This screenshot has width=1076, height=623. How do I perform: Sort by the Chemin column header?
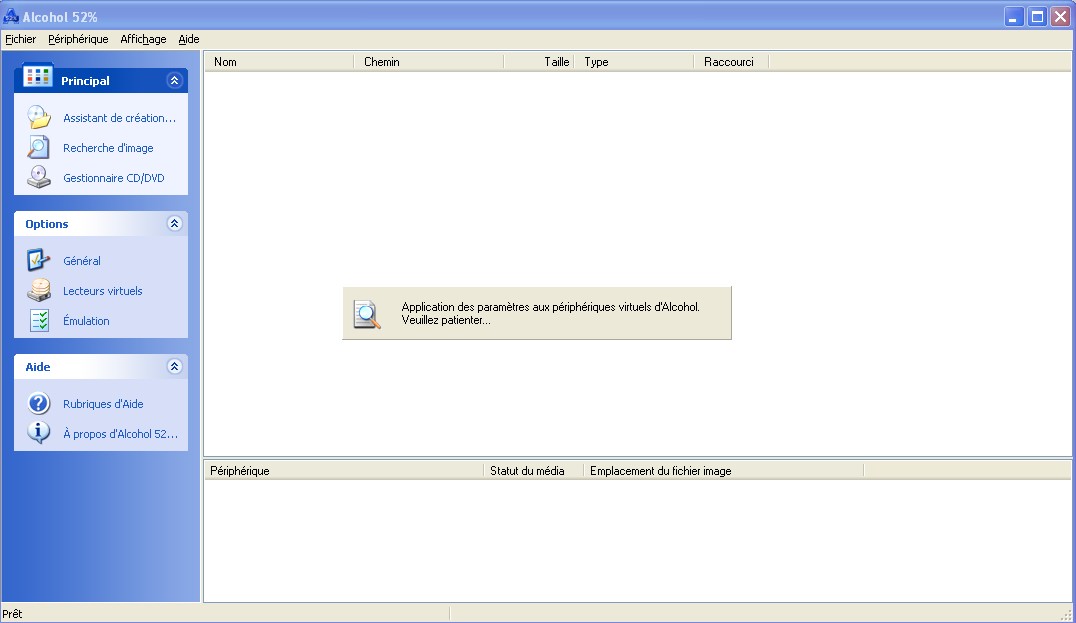(x=428, y=62)
